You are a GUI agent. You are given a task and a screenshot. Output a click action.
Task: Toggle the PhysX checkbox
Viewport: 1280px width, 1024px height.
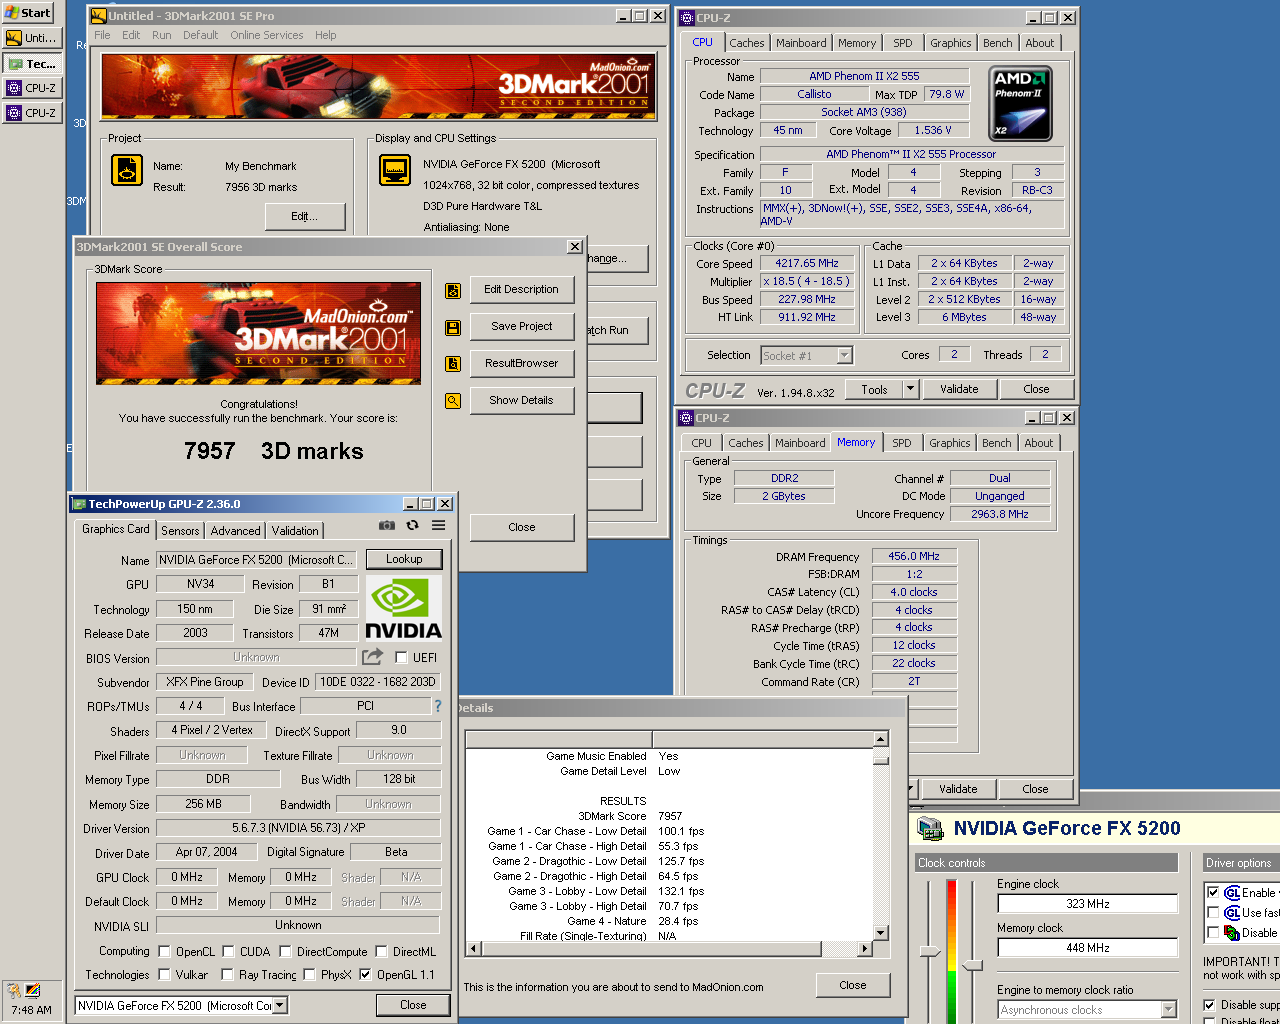[x=310, y=975]
